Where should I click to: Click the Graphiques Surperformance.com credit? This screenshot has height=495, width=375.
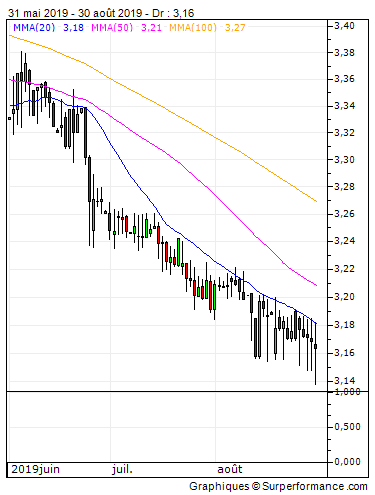[x=278, y=486]
